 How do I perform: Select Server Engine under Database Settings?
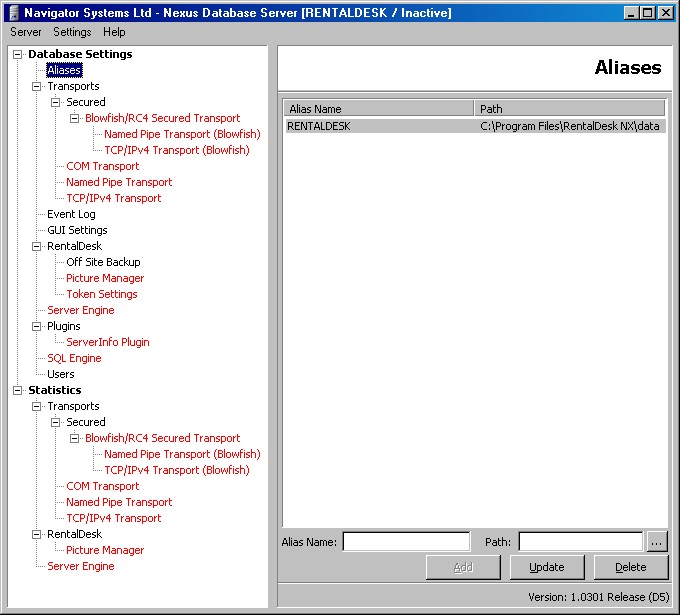[x=81, y=311]
